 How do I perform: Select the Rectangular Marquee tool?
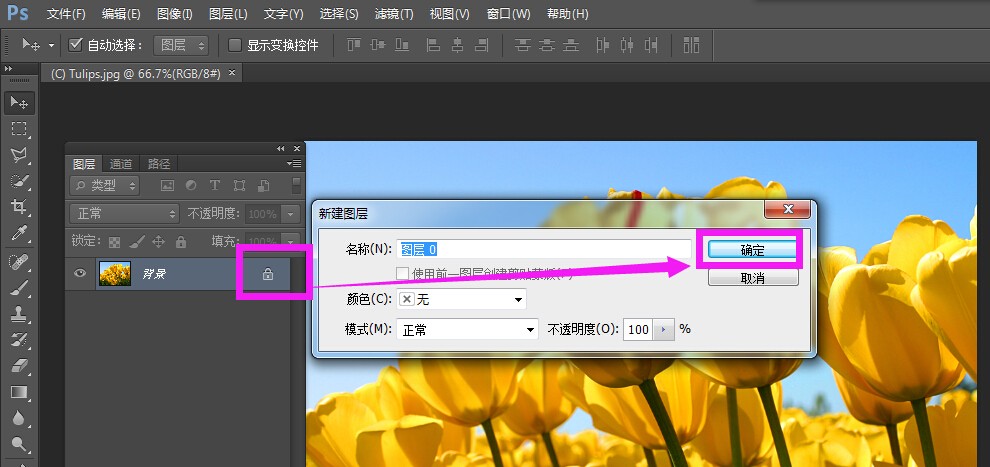click(x=19, y=129)
